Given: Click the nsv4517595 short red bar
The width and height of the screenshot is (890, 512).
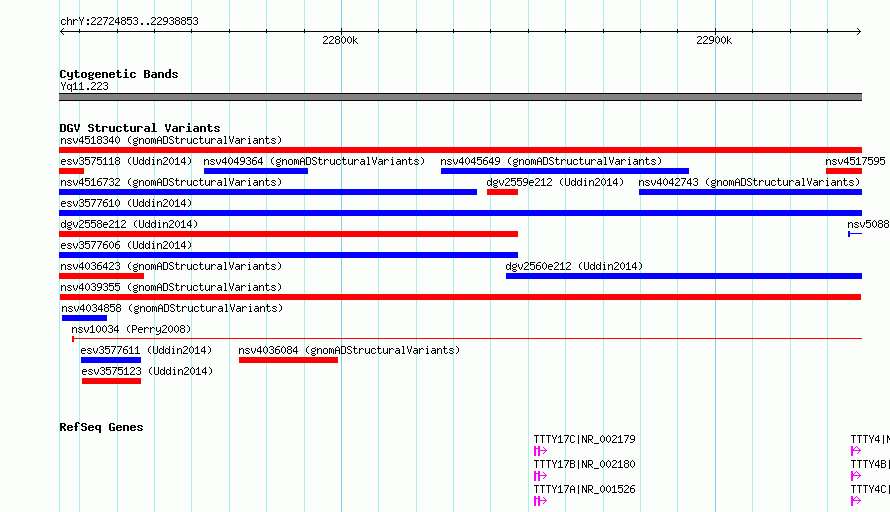Looking at the screenshot, I should 844,171.
